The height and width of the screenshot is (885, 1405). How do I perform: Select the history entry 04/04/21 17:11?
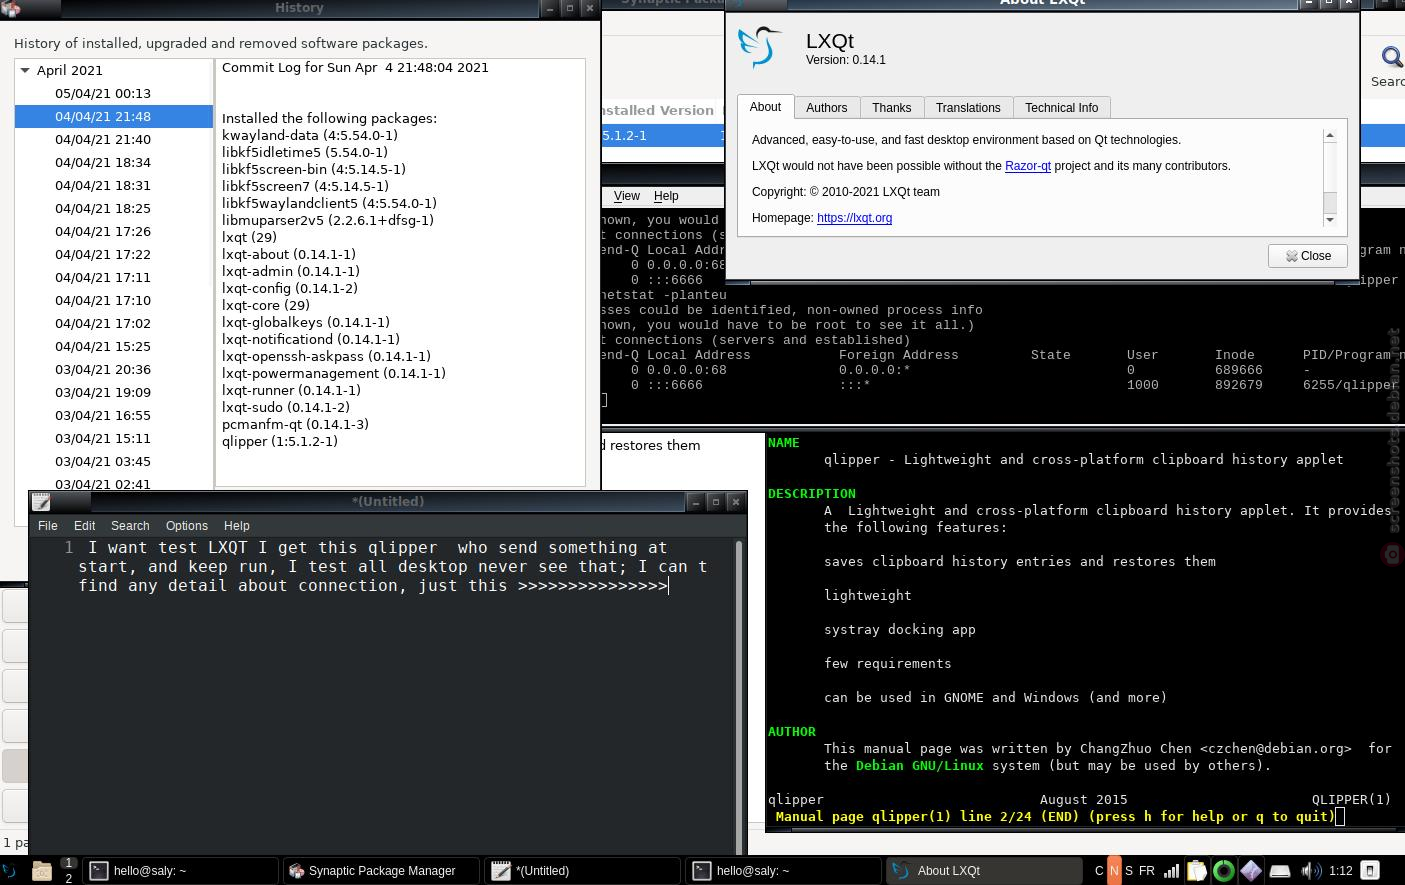click(x=114, y=277)
